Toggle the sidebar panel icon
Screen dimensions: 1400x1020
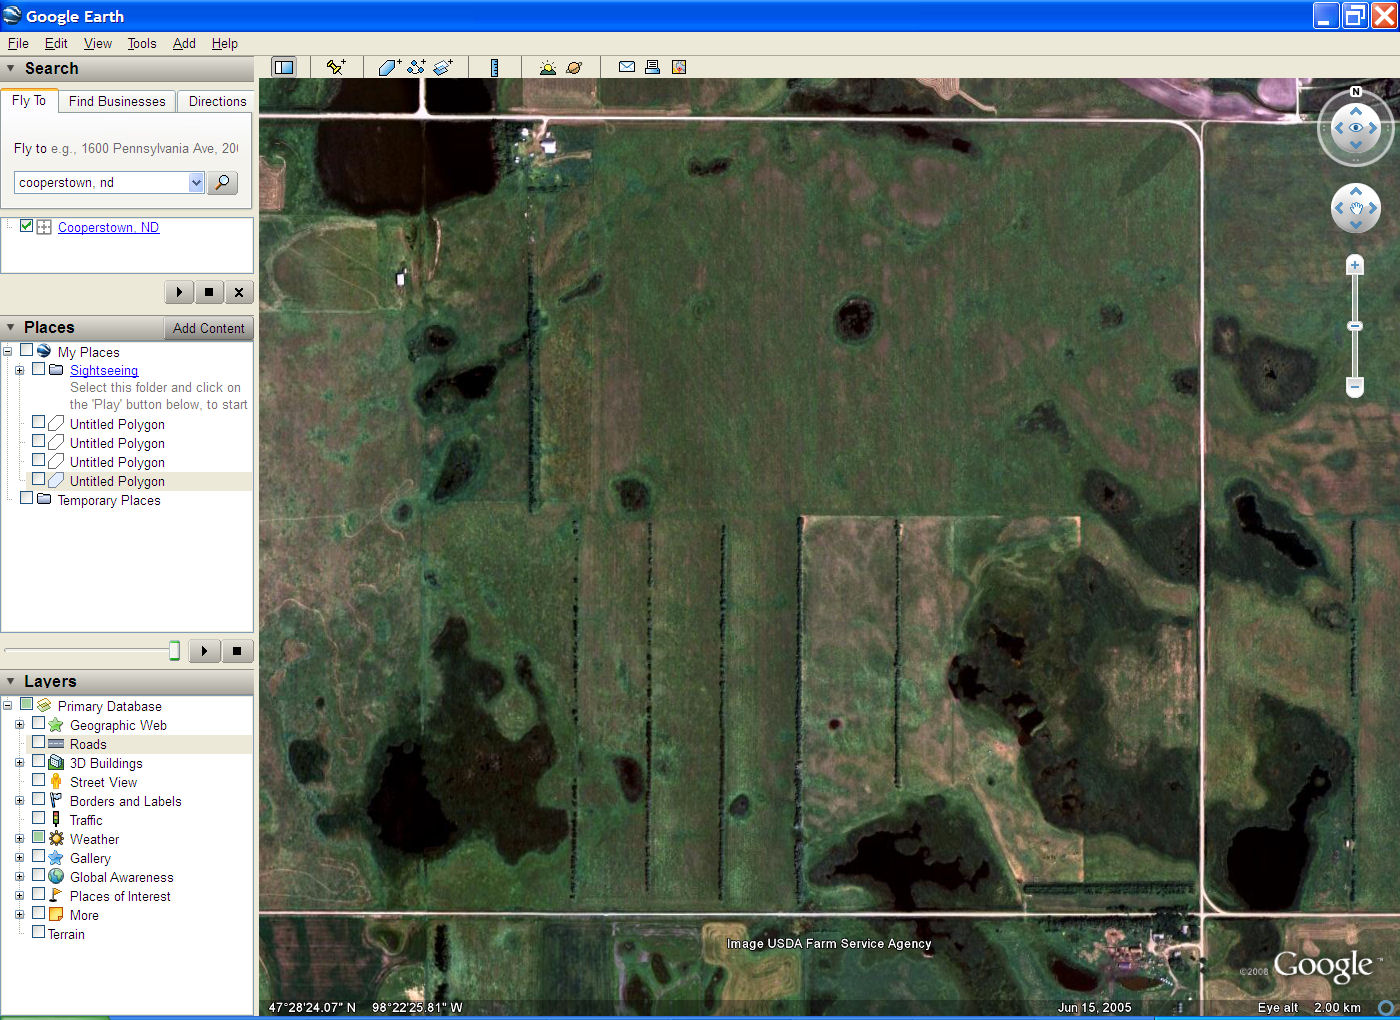pos(284,67)
